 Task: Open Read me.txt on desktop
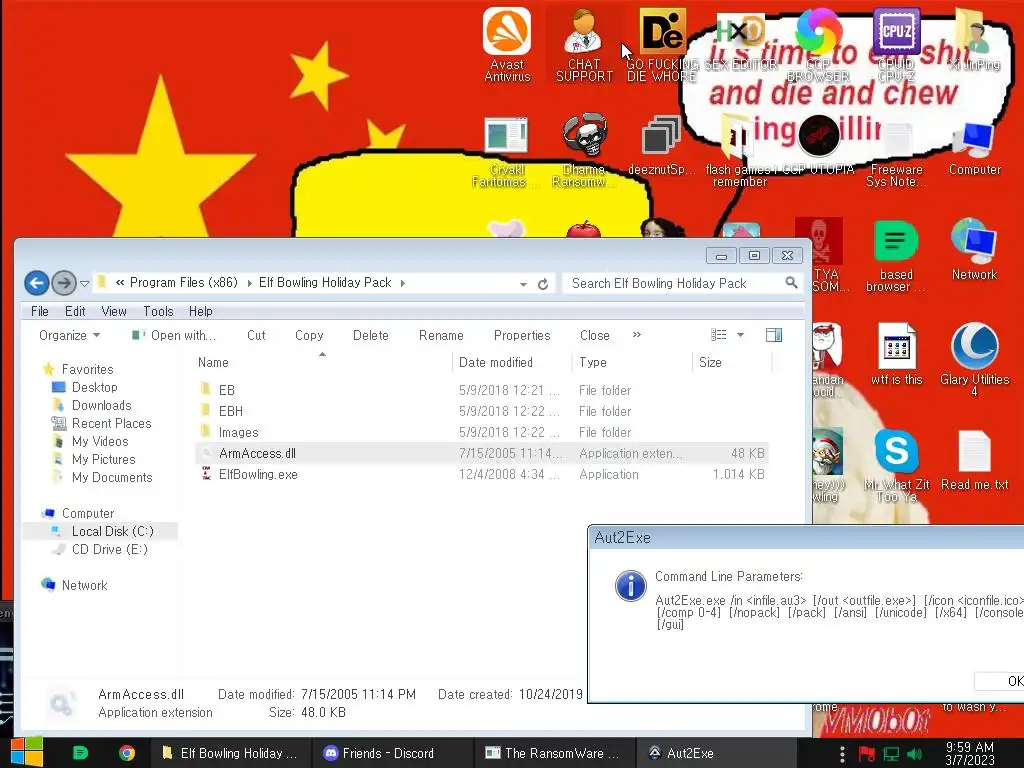(x=974, y=460)
